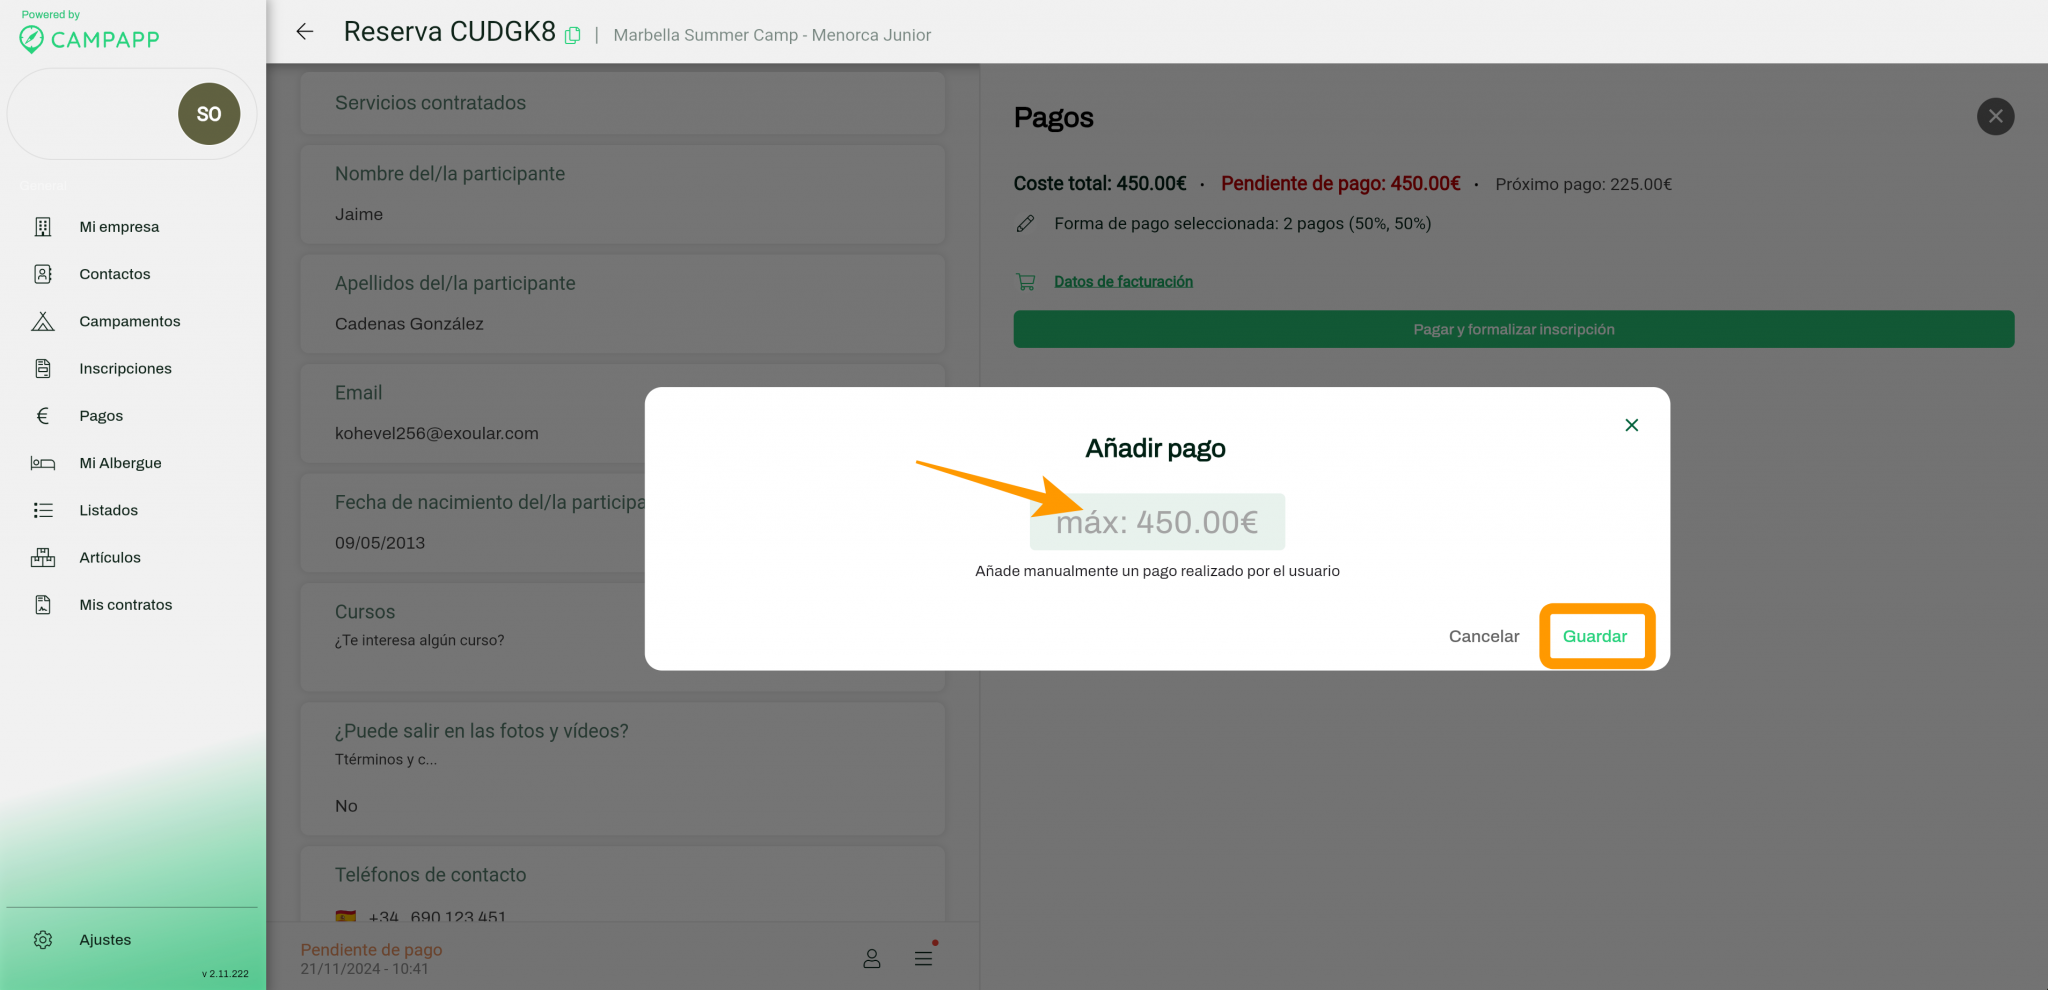Click the Listados checklist icon
The image size is (2048, 990).
pyautogui.click(x=43, y=510)
